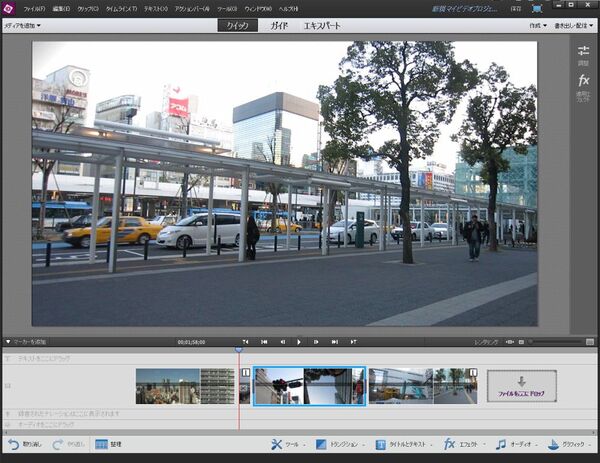The width and height of the screenshot is (600, 463).
Task: Open the ファイル(F) menu
Action: [34, 8]
